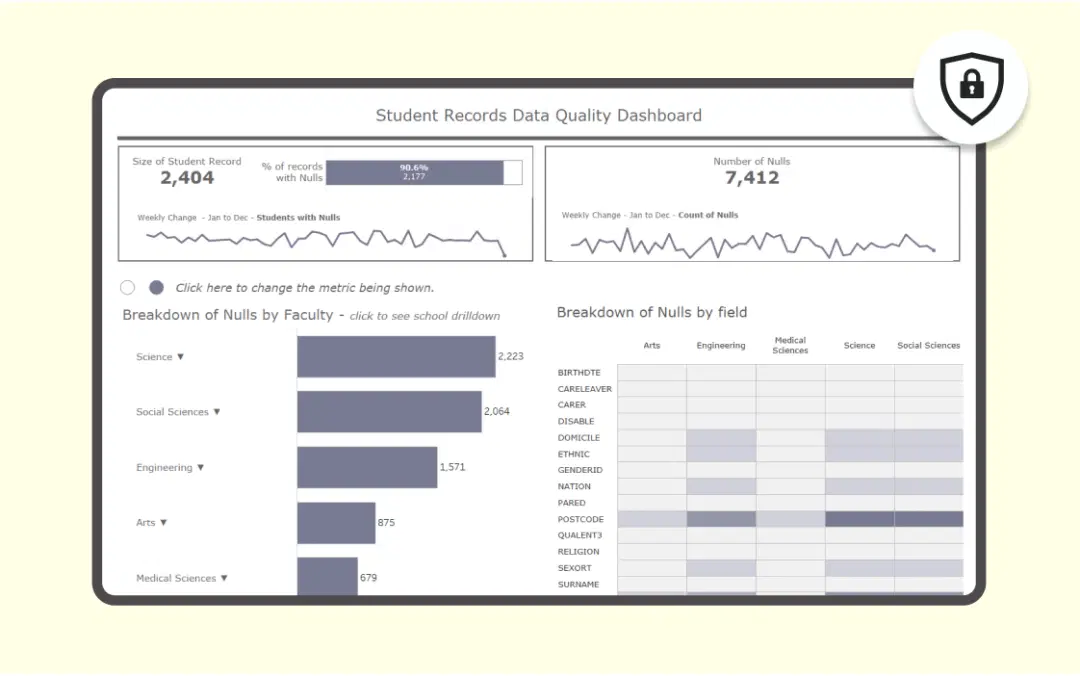Click the 'Click here to change the metric' text
This screenshot has width=1080, height=676.
click(303, 287)
